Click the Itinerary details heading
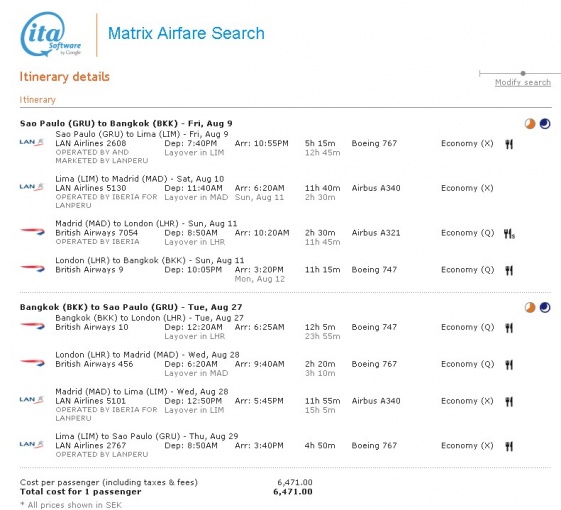The height and width of the screenshot is (510, 561). pos(64,77)
